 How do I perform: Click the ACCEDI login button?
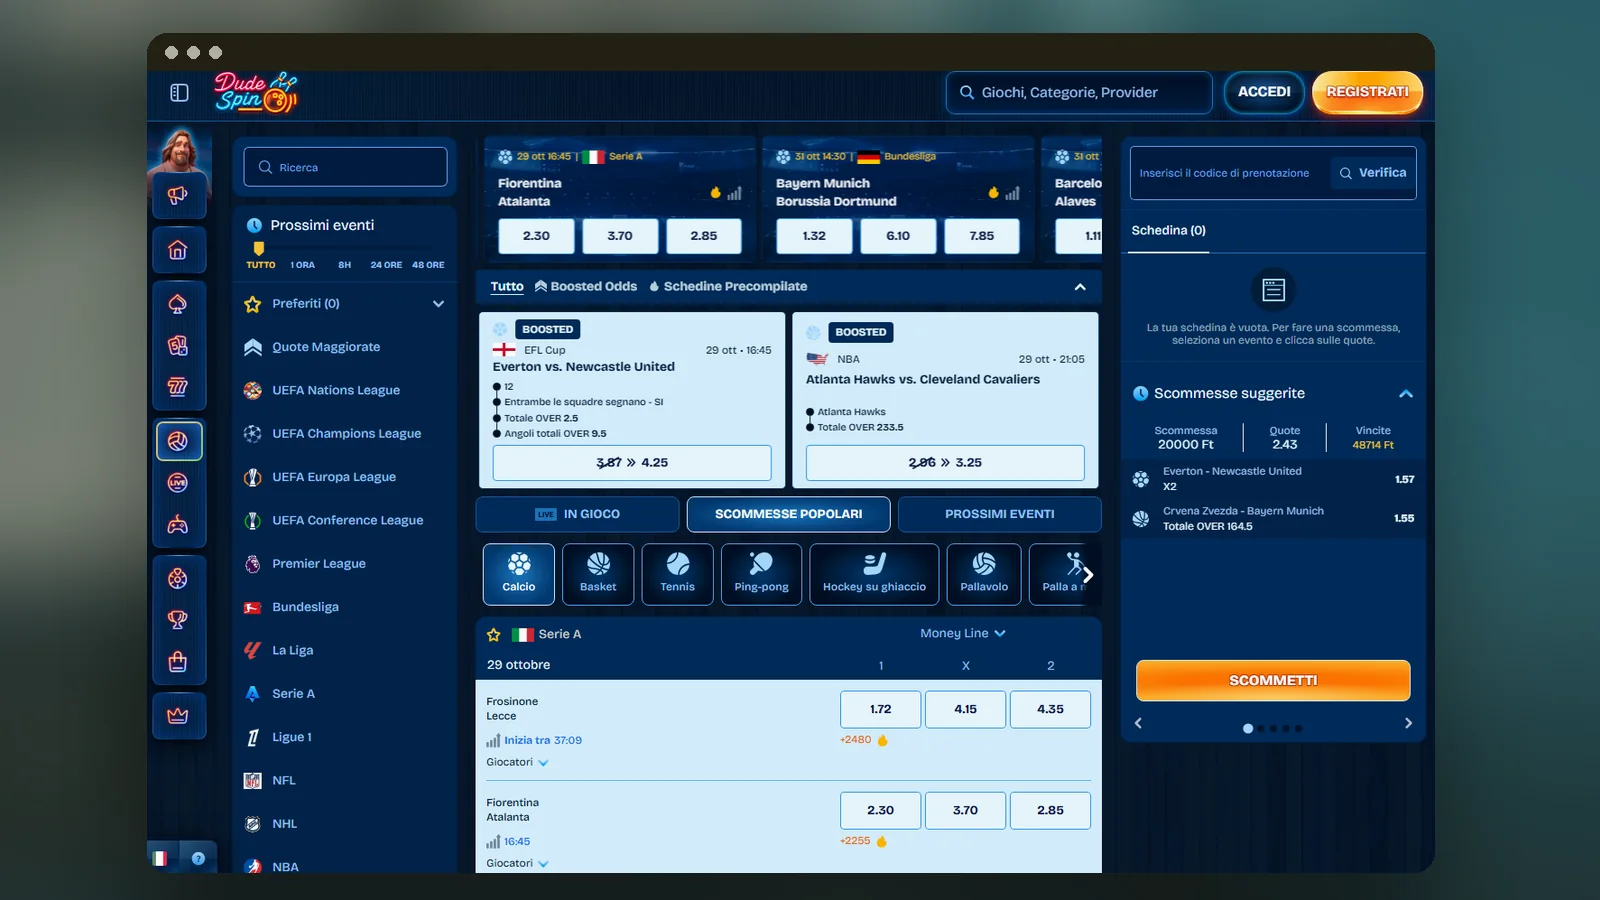(1264, 92)
